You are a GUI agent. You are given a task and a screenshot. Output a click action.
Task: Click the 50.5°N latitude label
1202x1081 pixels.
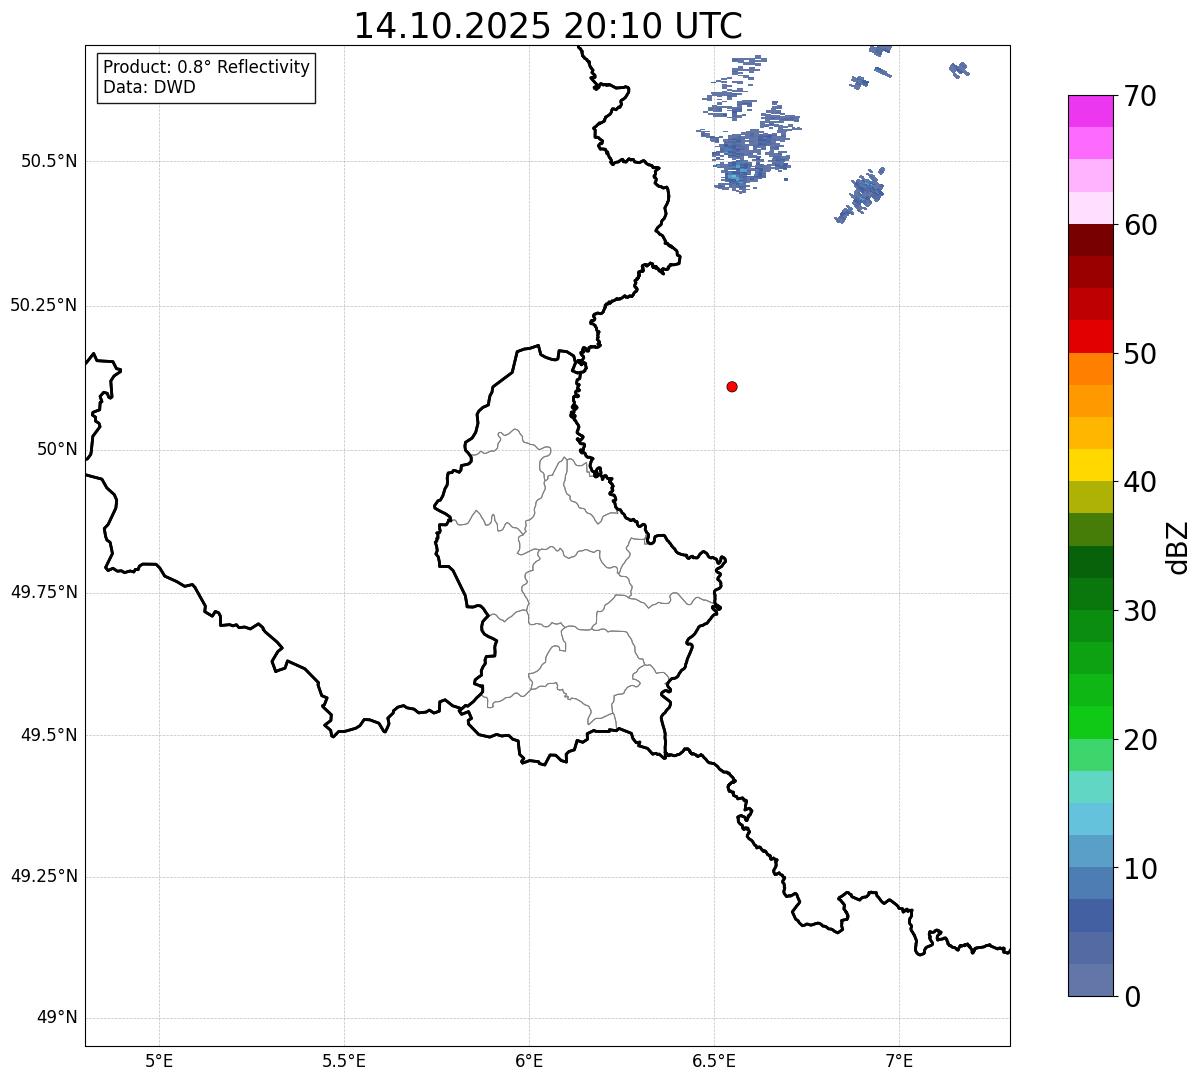click(x=49, y=161)
